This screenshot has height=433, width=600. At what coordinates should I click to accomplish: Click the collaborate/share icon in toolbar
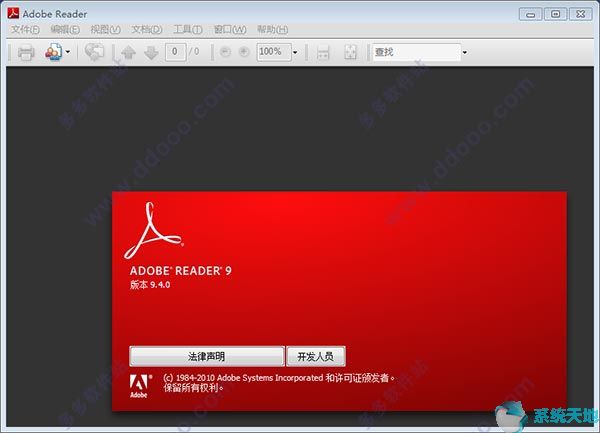[x=53, y=52]
